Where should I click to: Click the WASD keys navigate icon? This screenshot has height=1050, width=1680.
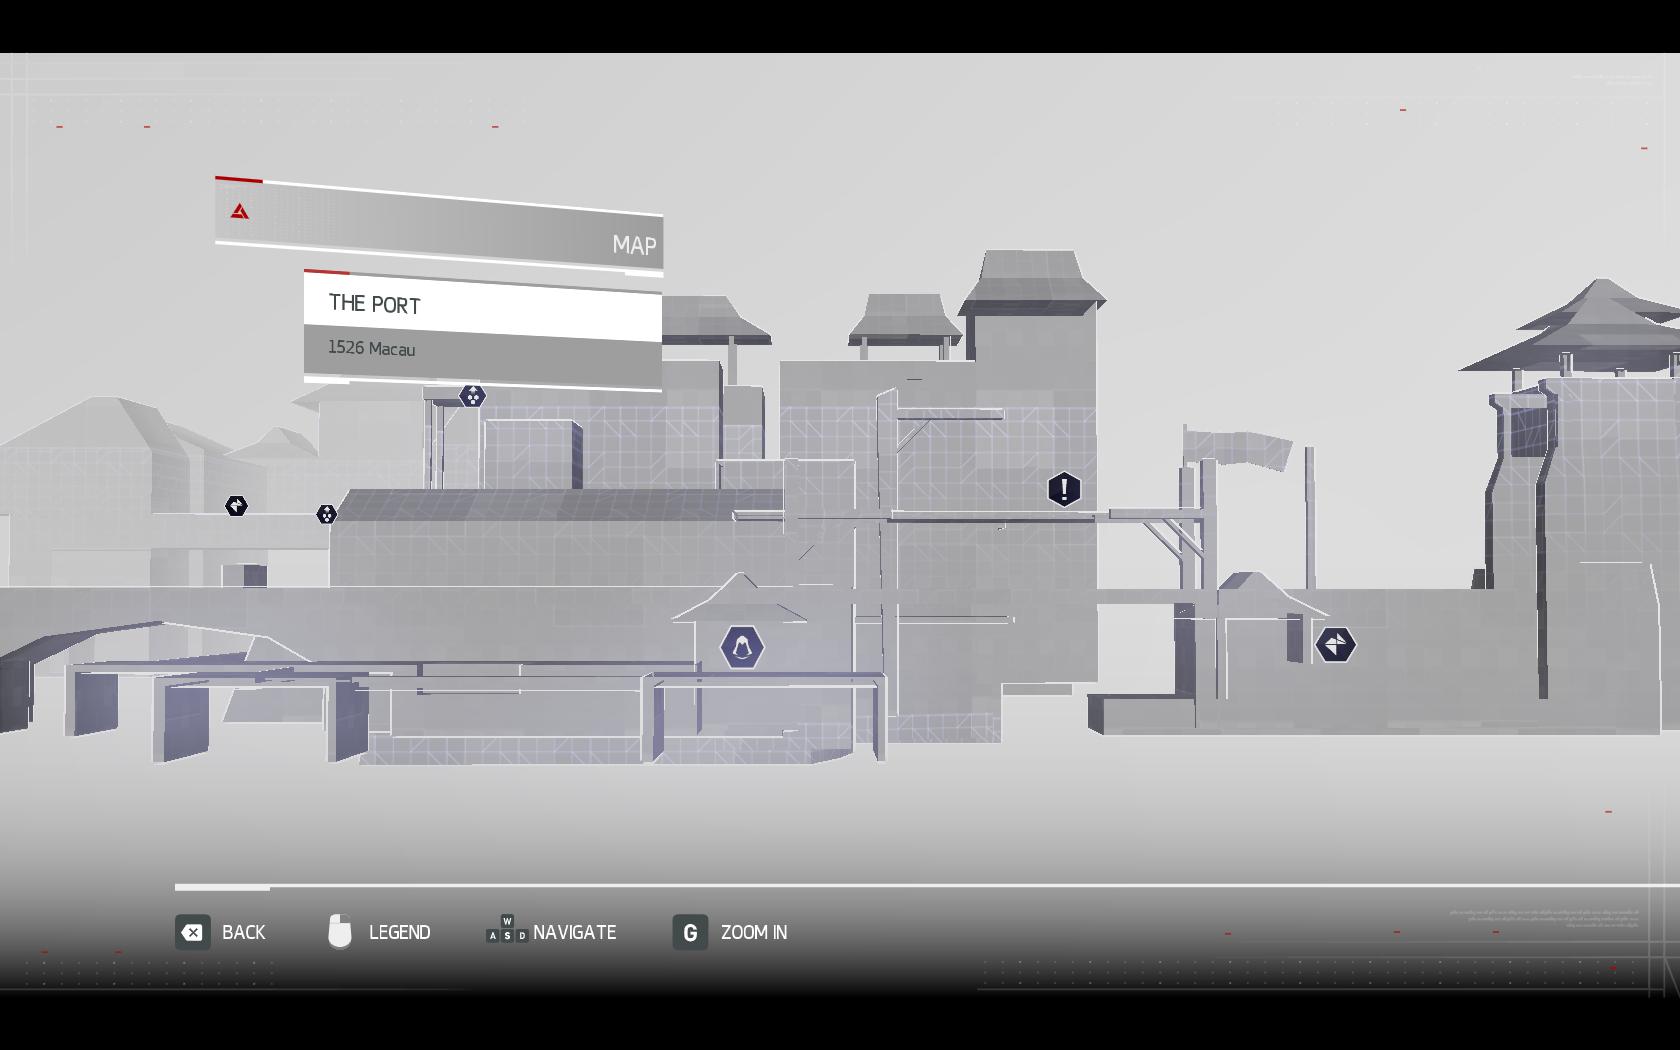pyautogui.click(x=507, y=930)
